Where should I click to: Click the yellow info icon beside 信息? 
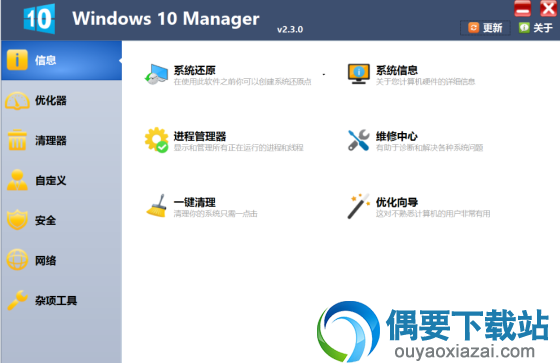[x=17, y=59]
